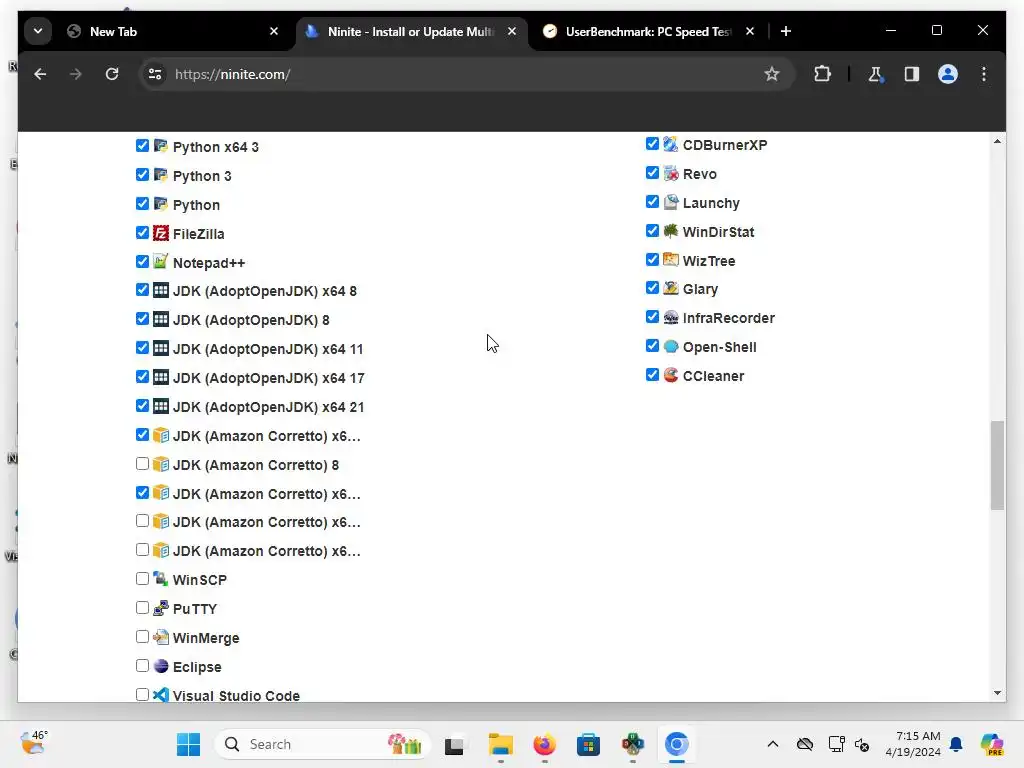The height and width of the screenshot is (768, 1024).
Task: Switch to the UserBenchmark tab
Action: [x=648, y=31]
